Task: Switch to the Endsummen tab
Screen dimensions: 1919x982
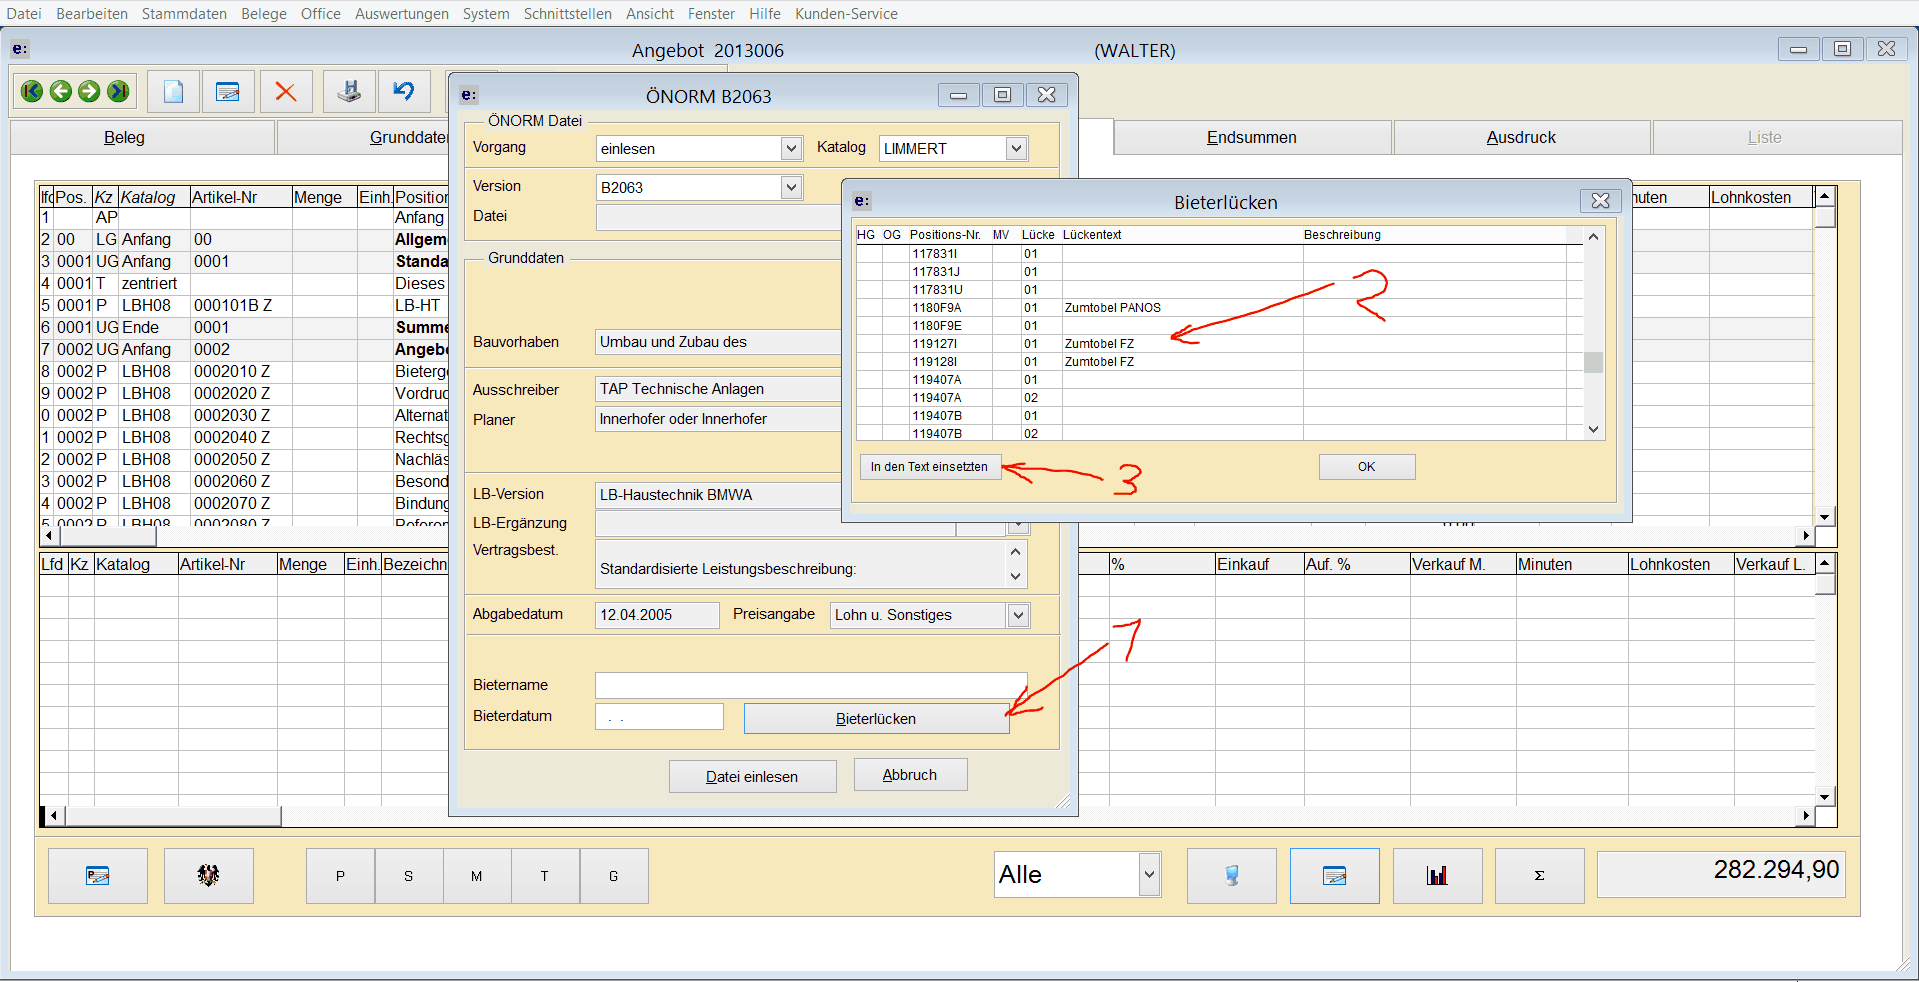Action: click(1252, 138)
